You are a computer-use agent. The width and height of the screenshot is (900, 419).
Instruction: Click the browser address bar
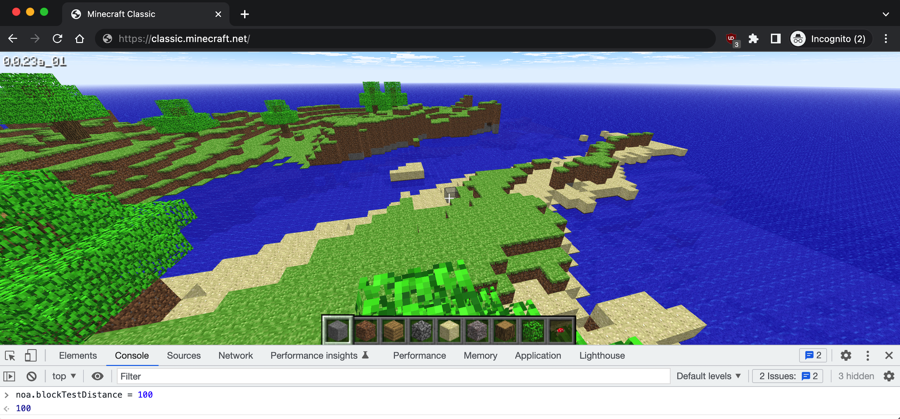pyautogui.click(x=405, y=38)
